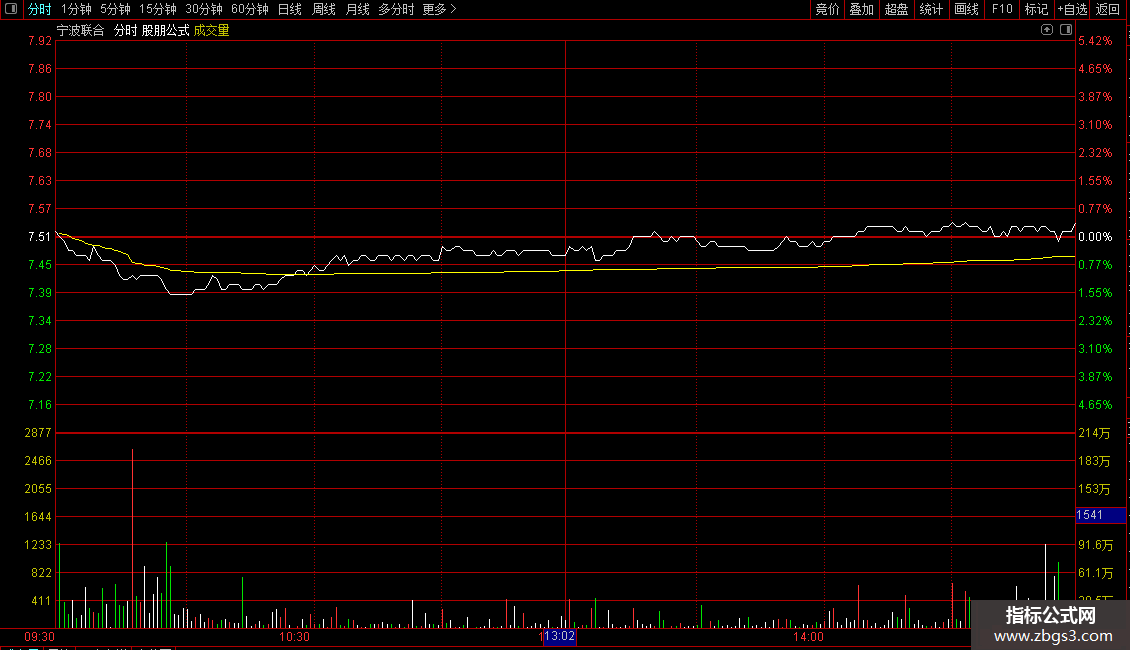Select the 15分钟 period tab
This screenshot has width=1130, height=650.
[x=158, y=9]
